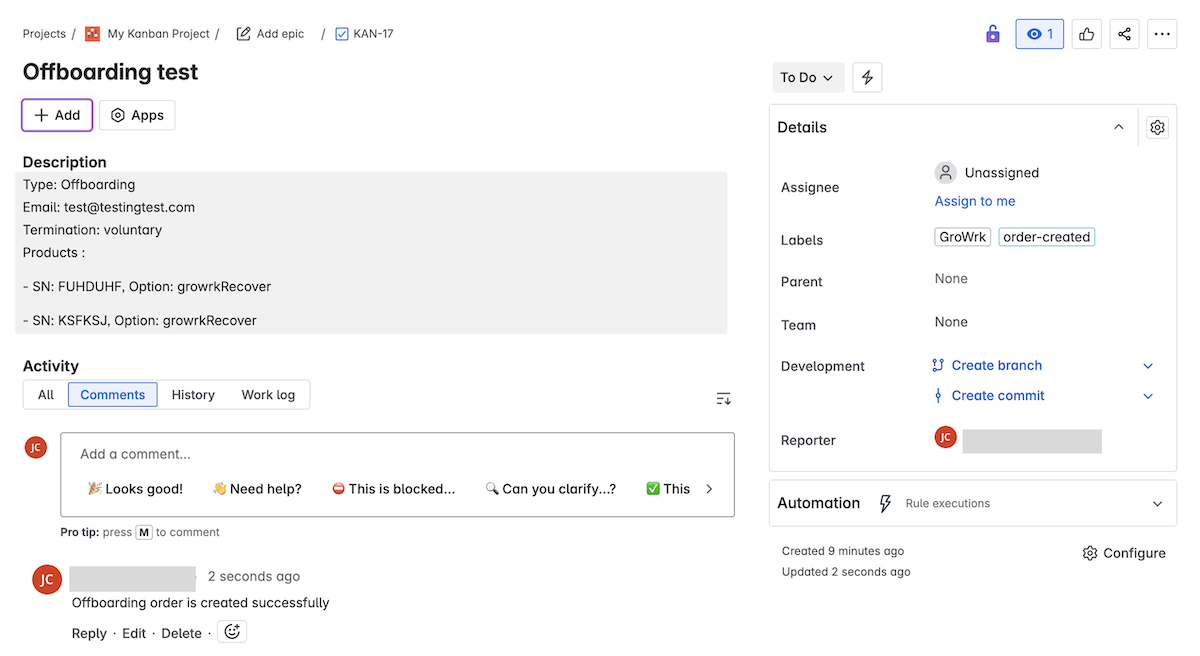Open Details panel settings gear
This screenshot has width=1200, height=656.
coord(1157,127)
